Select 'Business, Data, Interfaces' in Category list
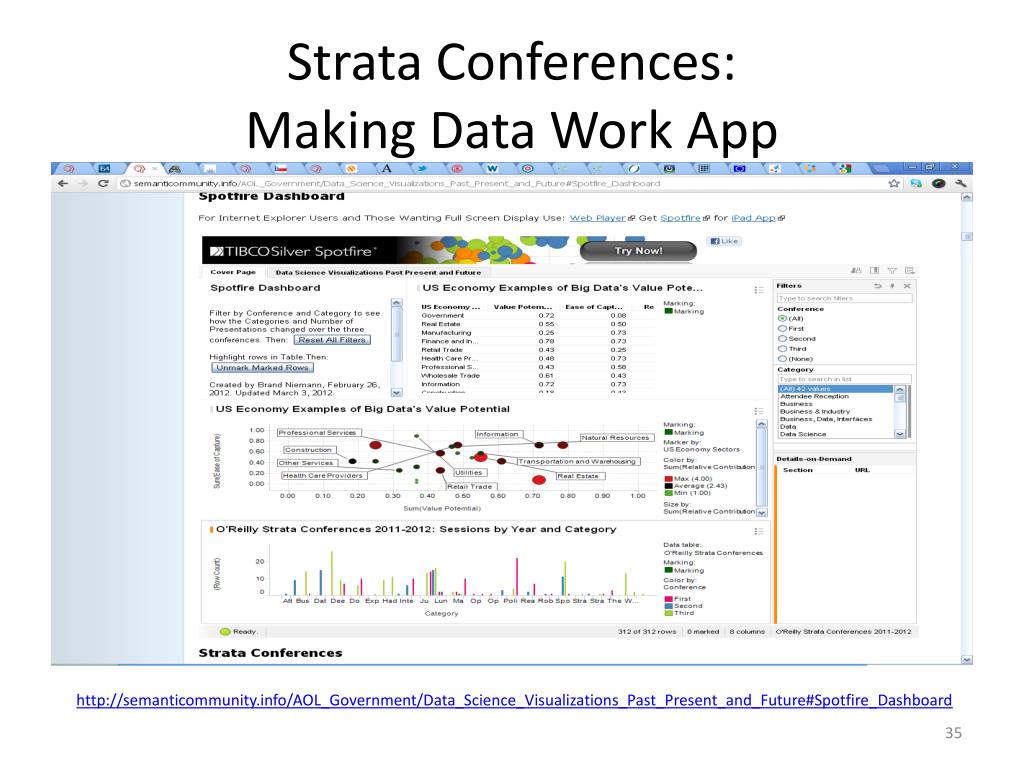 click(x=825, y=419)
